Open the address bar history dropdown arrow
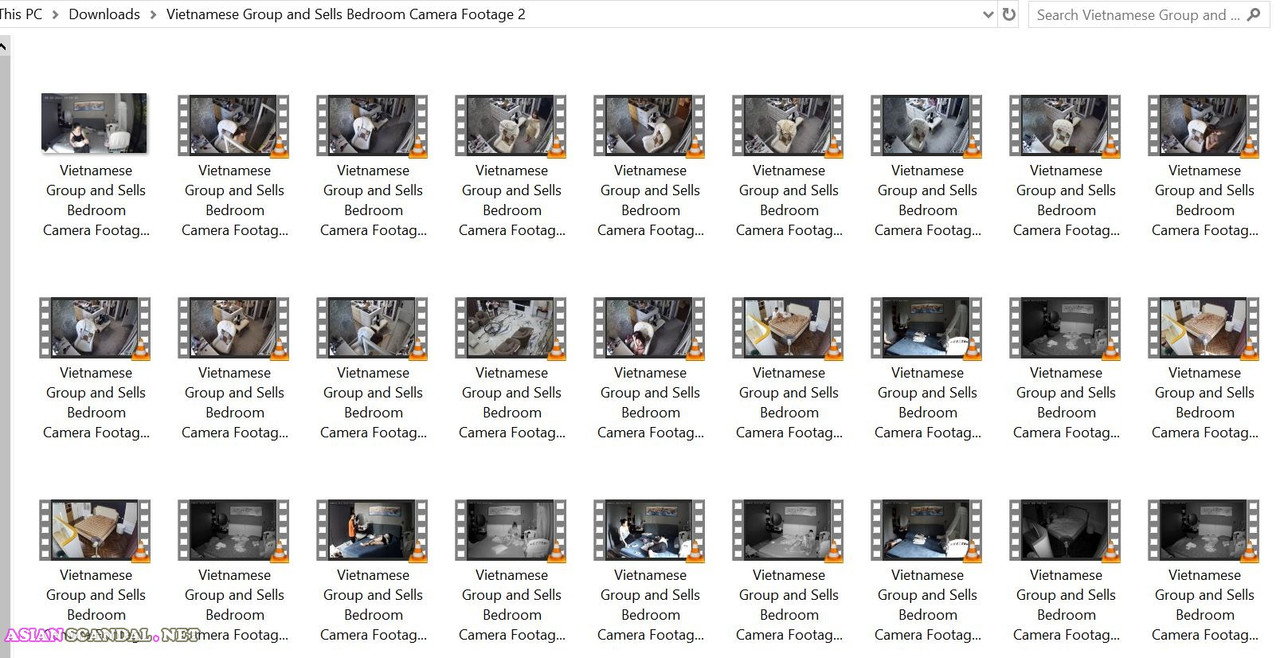Screen dimensions: 1280x658 click(988, 15)
